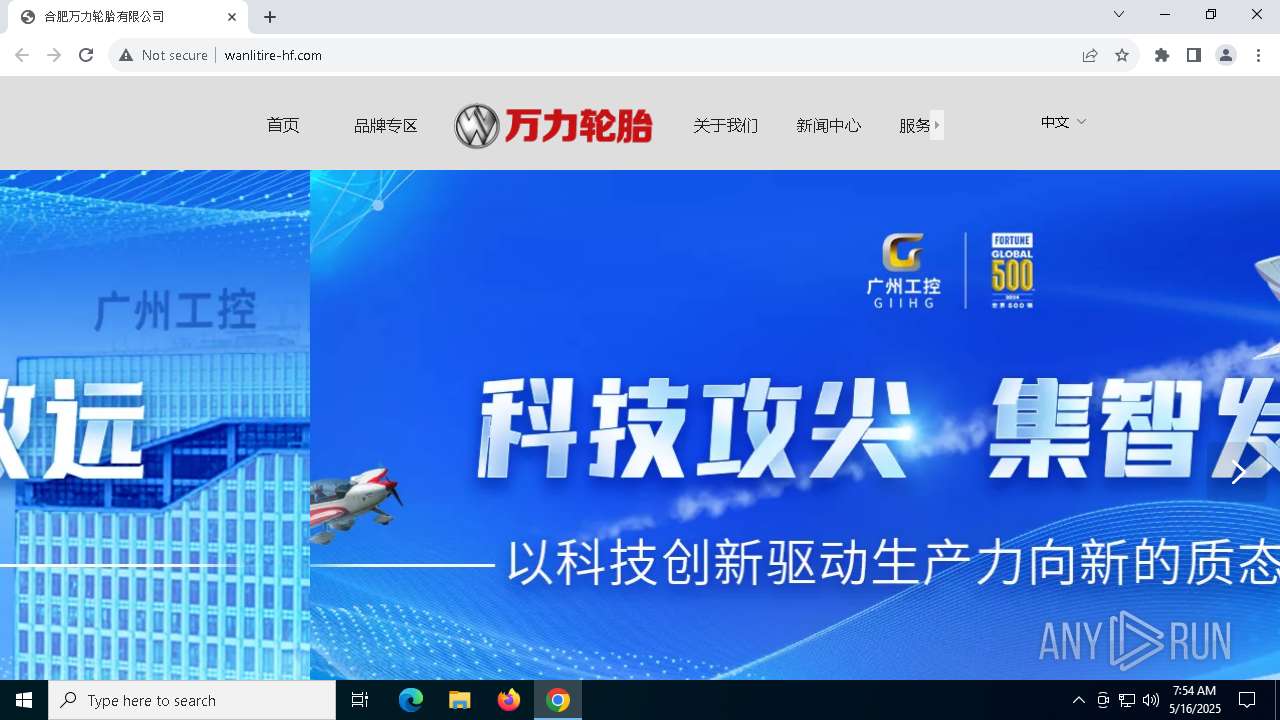
Task: Advance the banner with the next arrow
Action: pos(1238,472)
